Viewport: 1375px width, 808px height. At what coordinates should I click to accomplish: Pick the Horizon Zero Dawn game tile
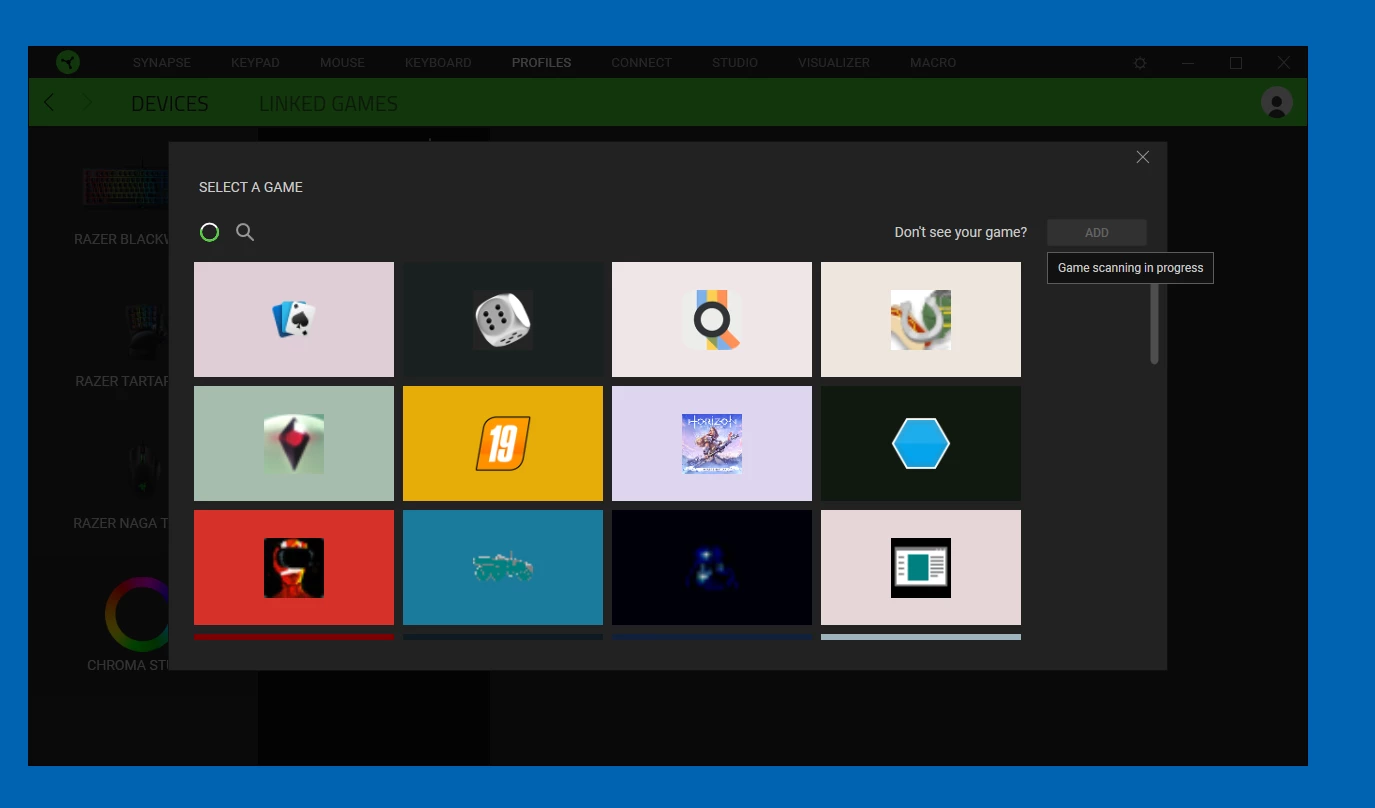pyautogui.click(x=712, y=443)
